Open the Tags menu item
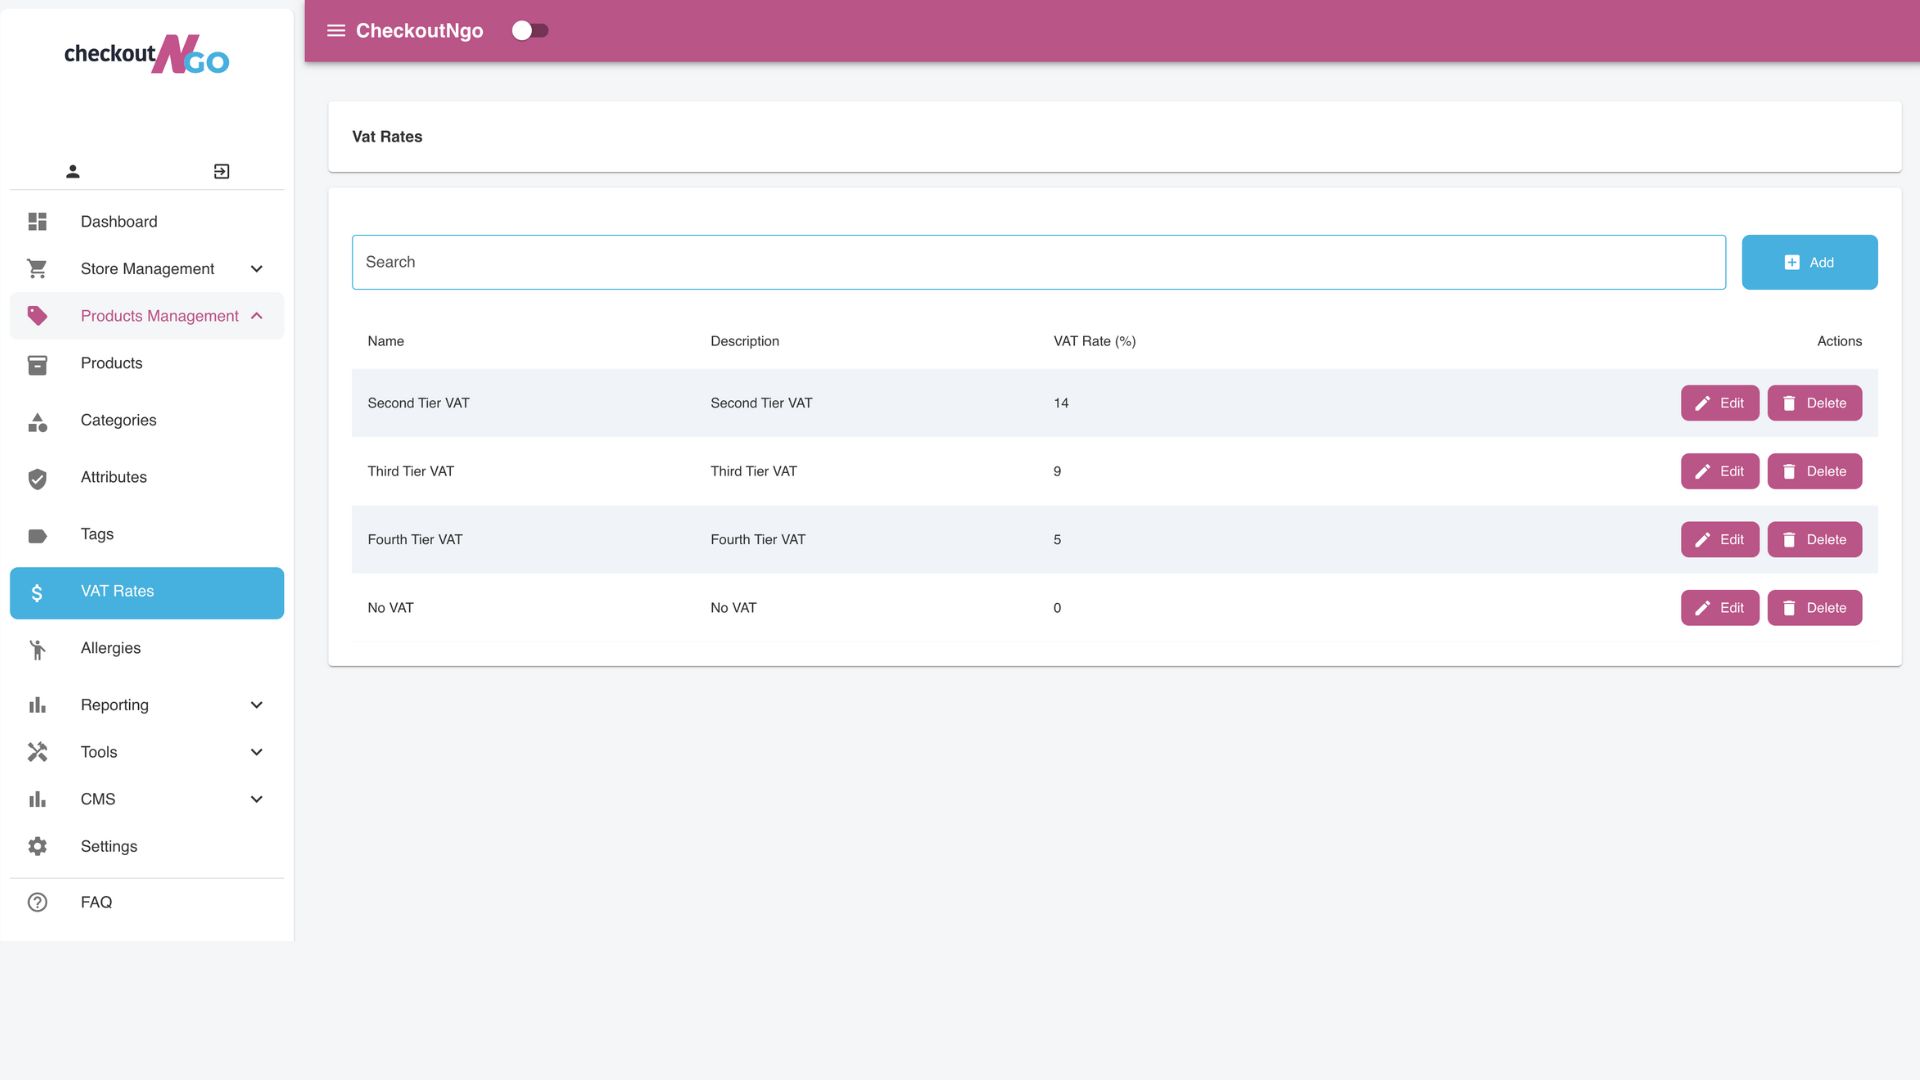 pos(97,534)
